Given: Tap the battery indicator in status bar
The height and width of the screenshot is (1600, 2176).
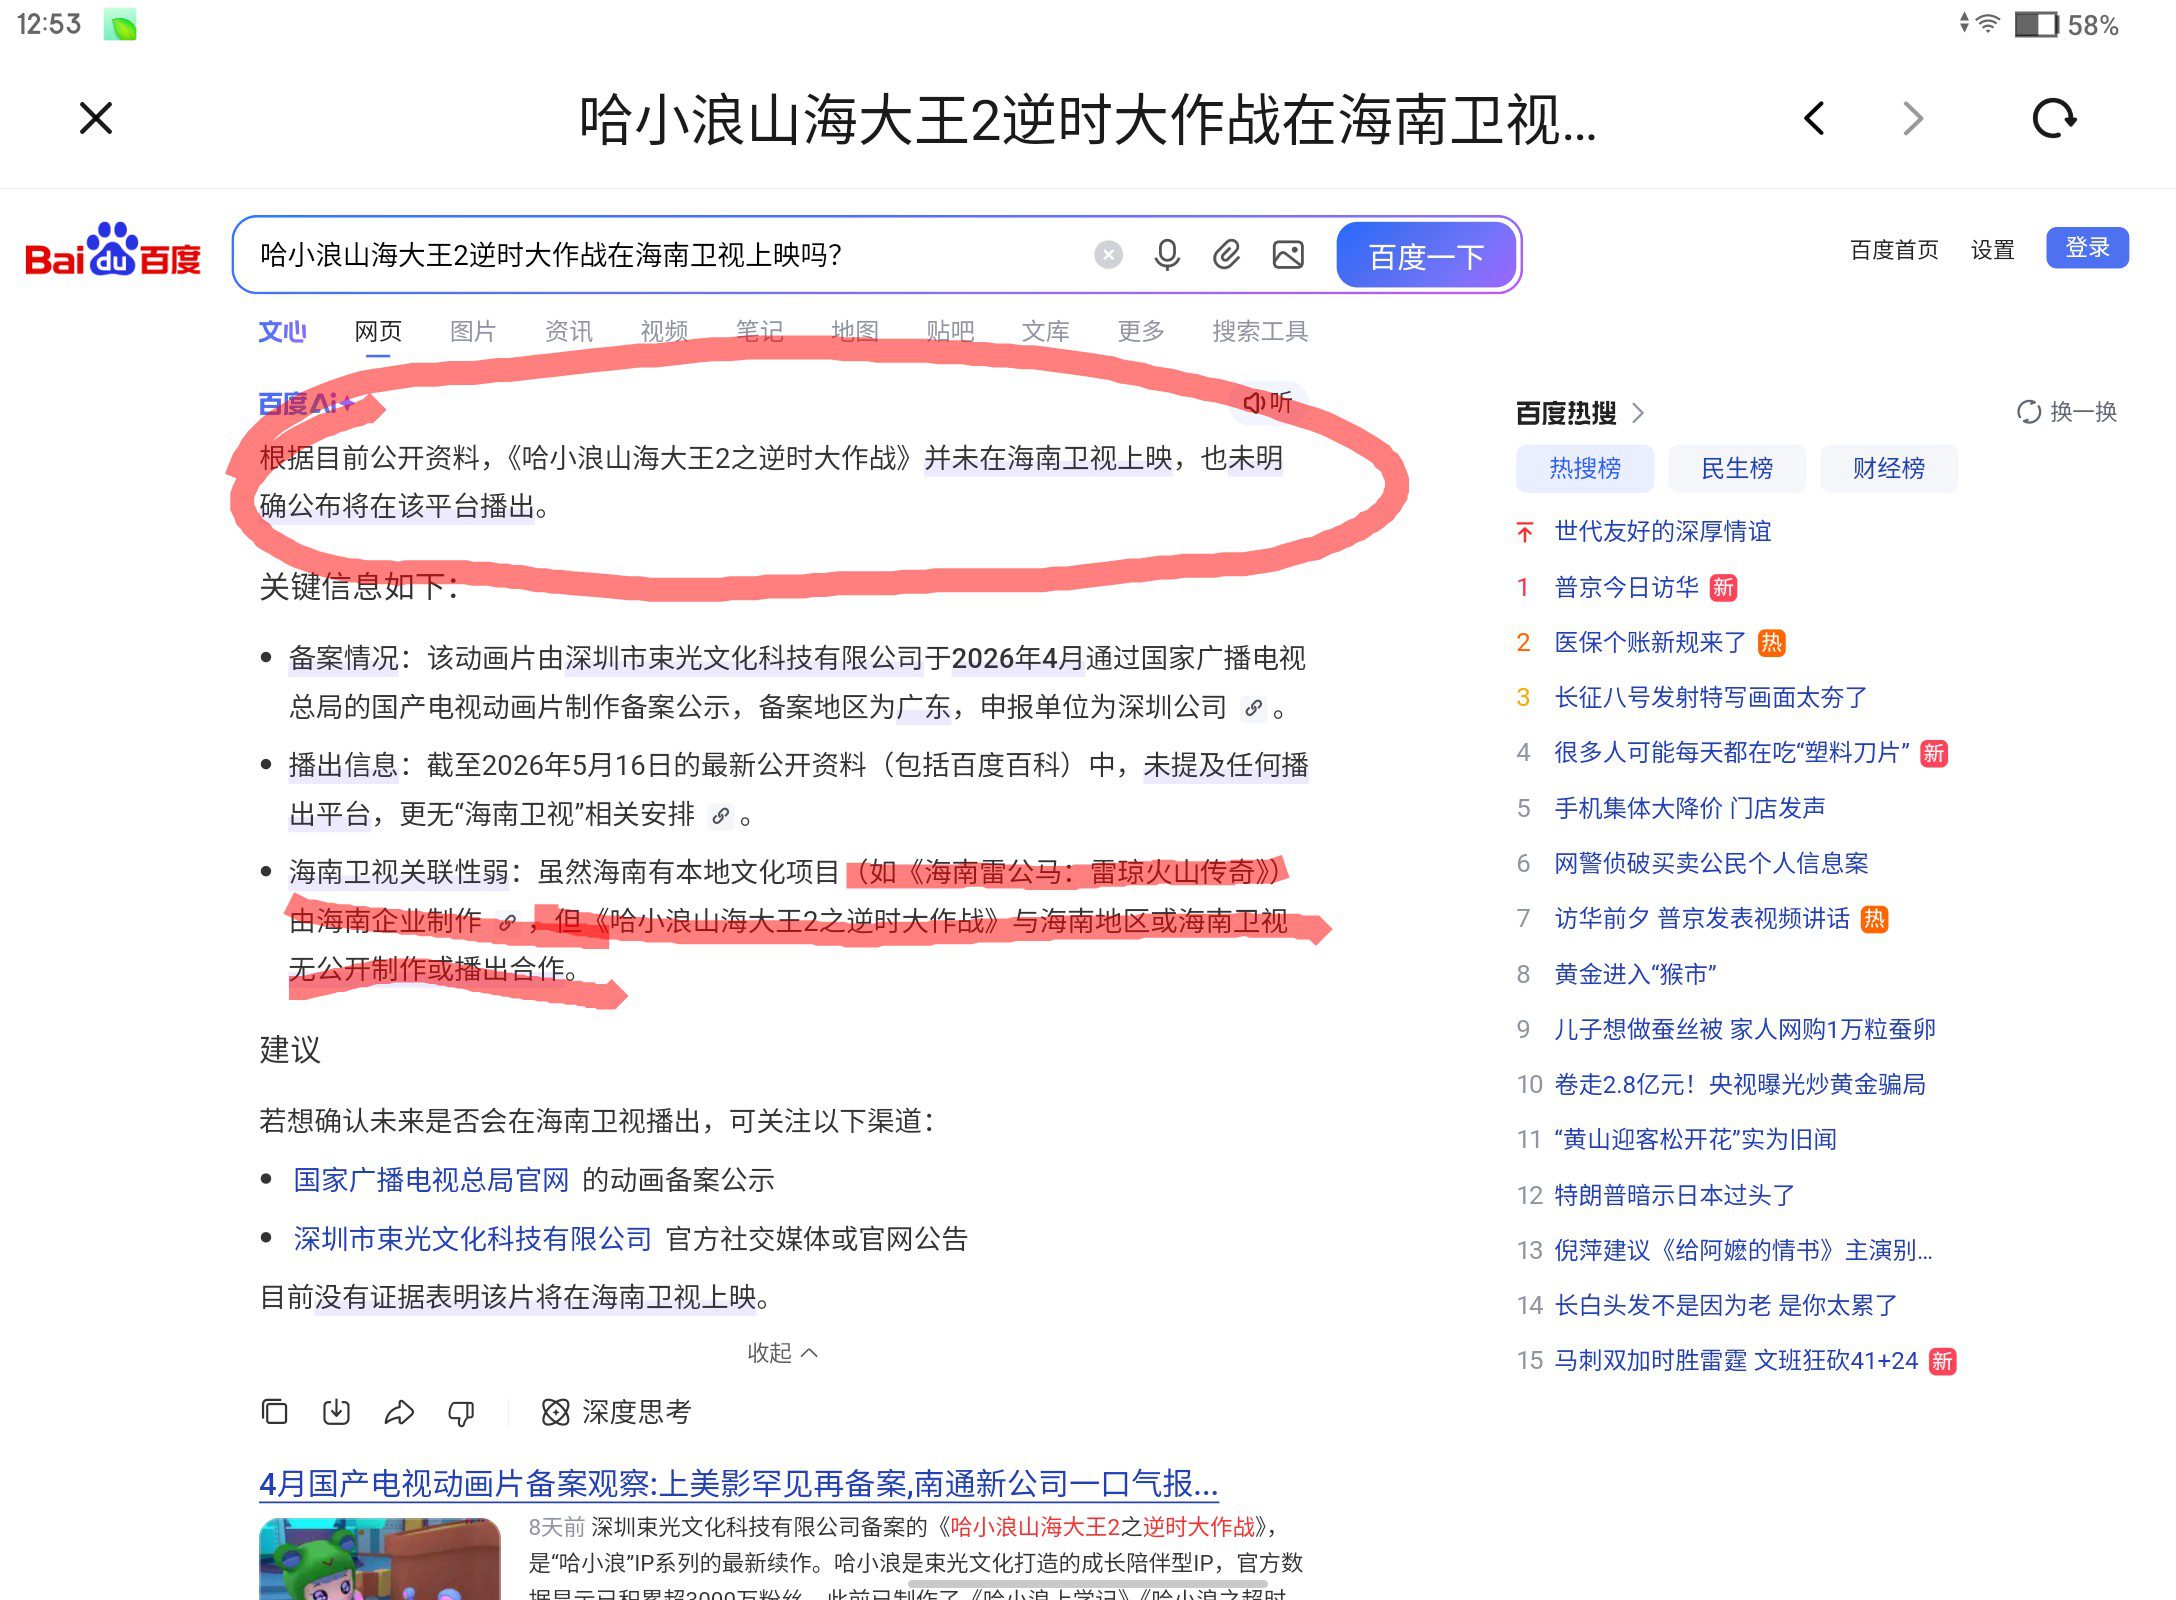Looking at the screenshot, I should pos(2036,25).
